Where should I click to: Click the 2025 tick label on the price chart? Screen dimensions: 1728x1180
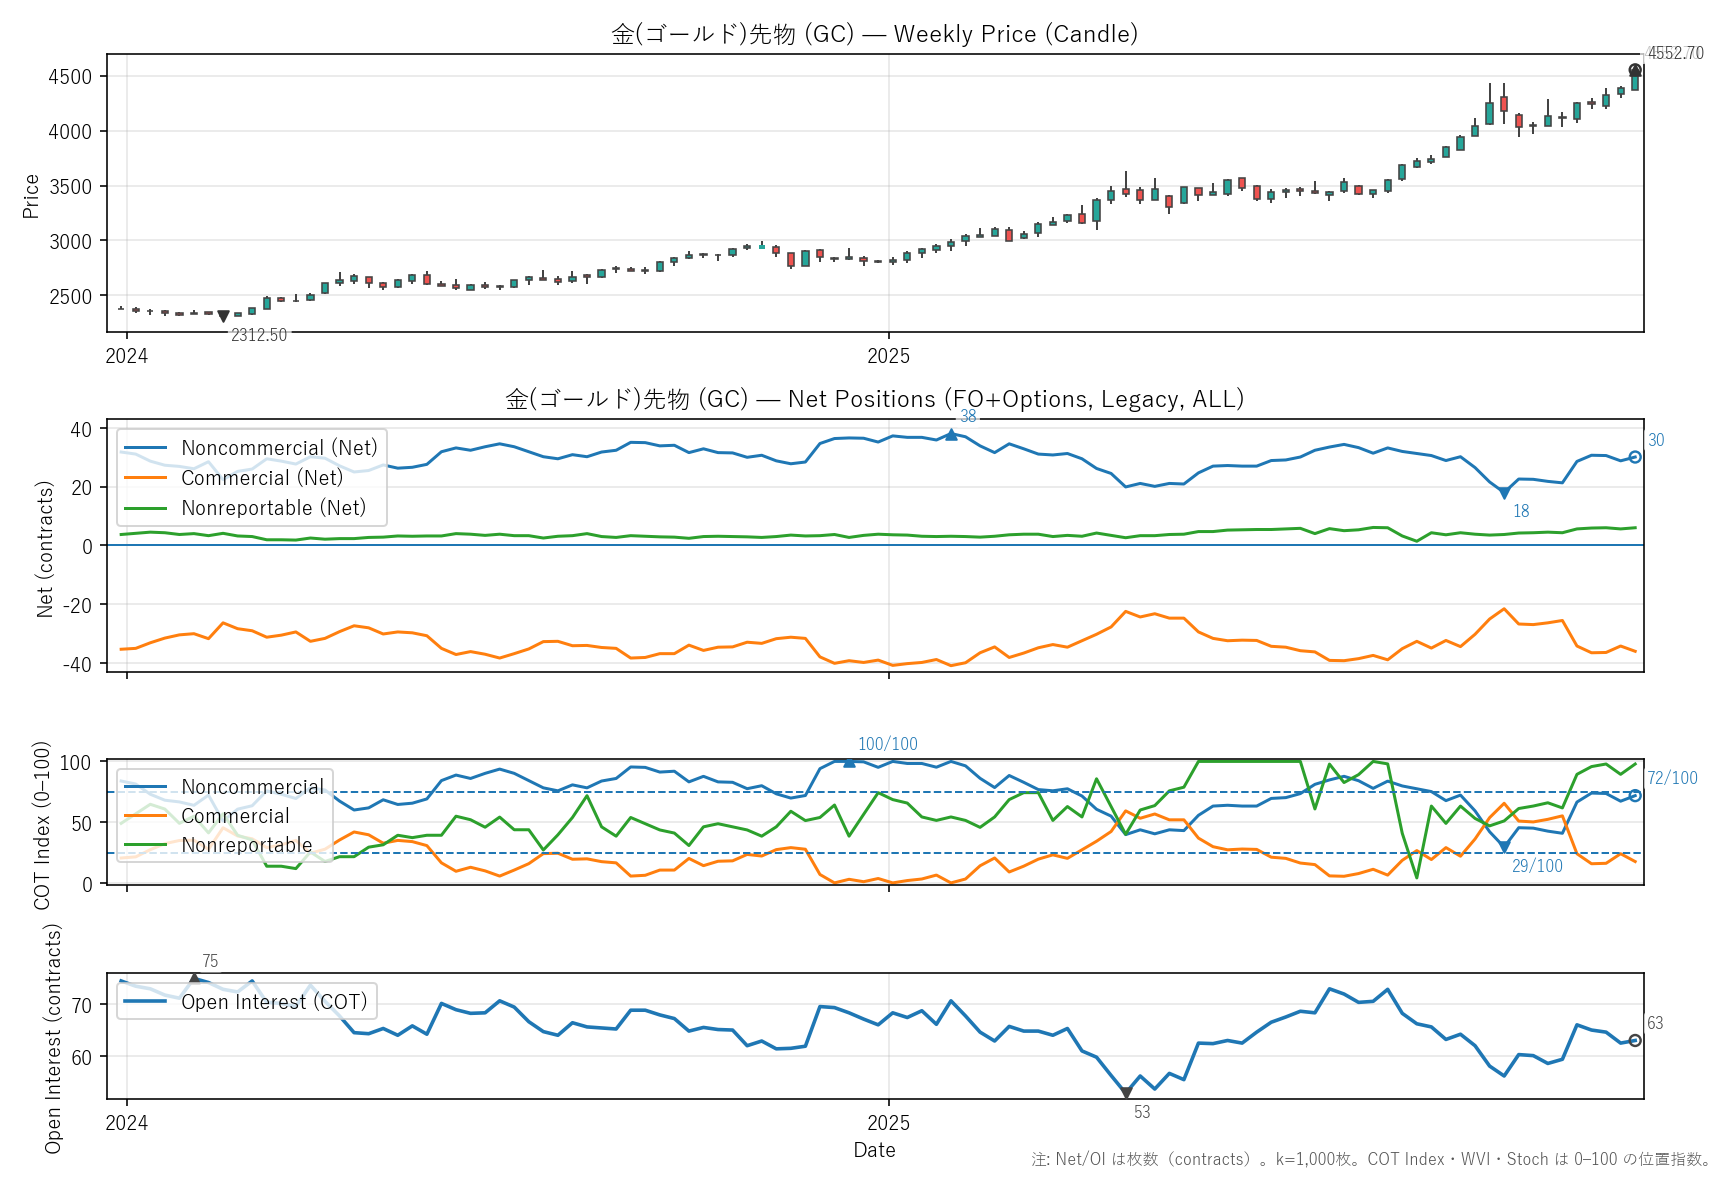(x=888, y=356)
